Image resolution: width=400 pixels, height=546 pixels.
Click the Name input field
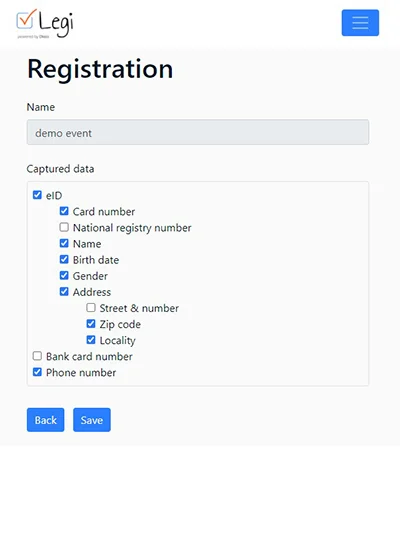(x=198, y=132)
